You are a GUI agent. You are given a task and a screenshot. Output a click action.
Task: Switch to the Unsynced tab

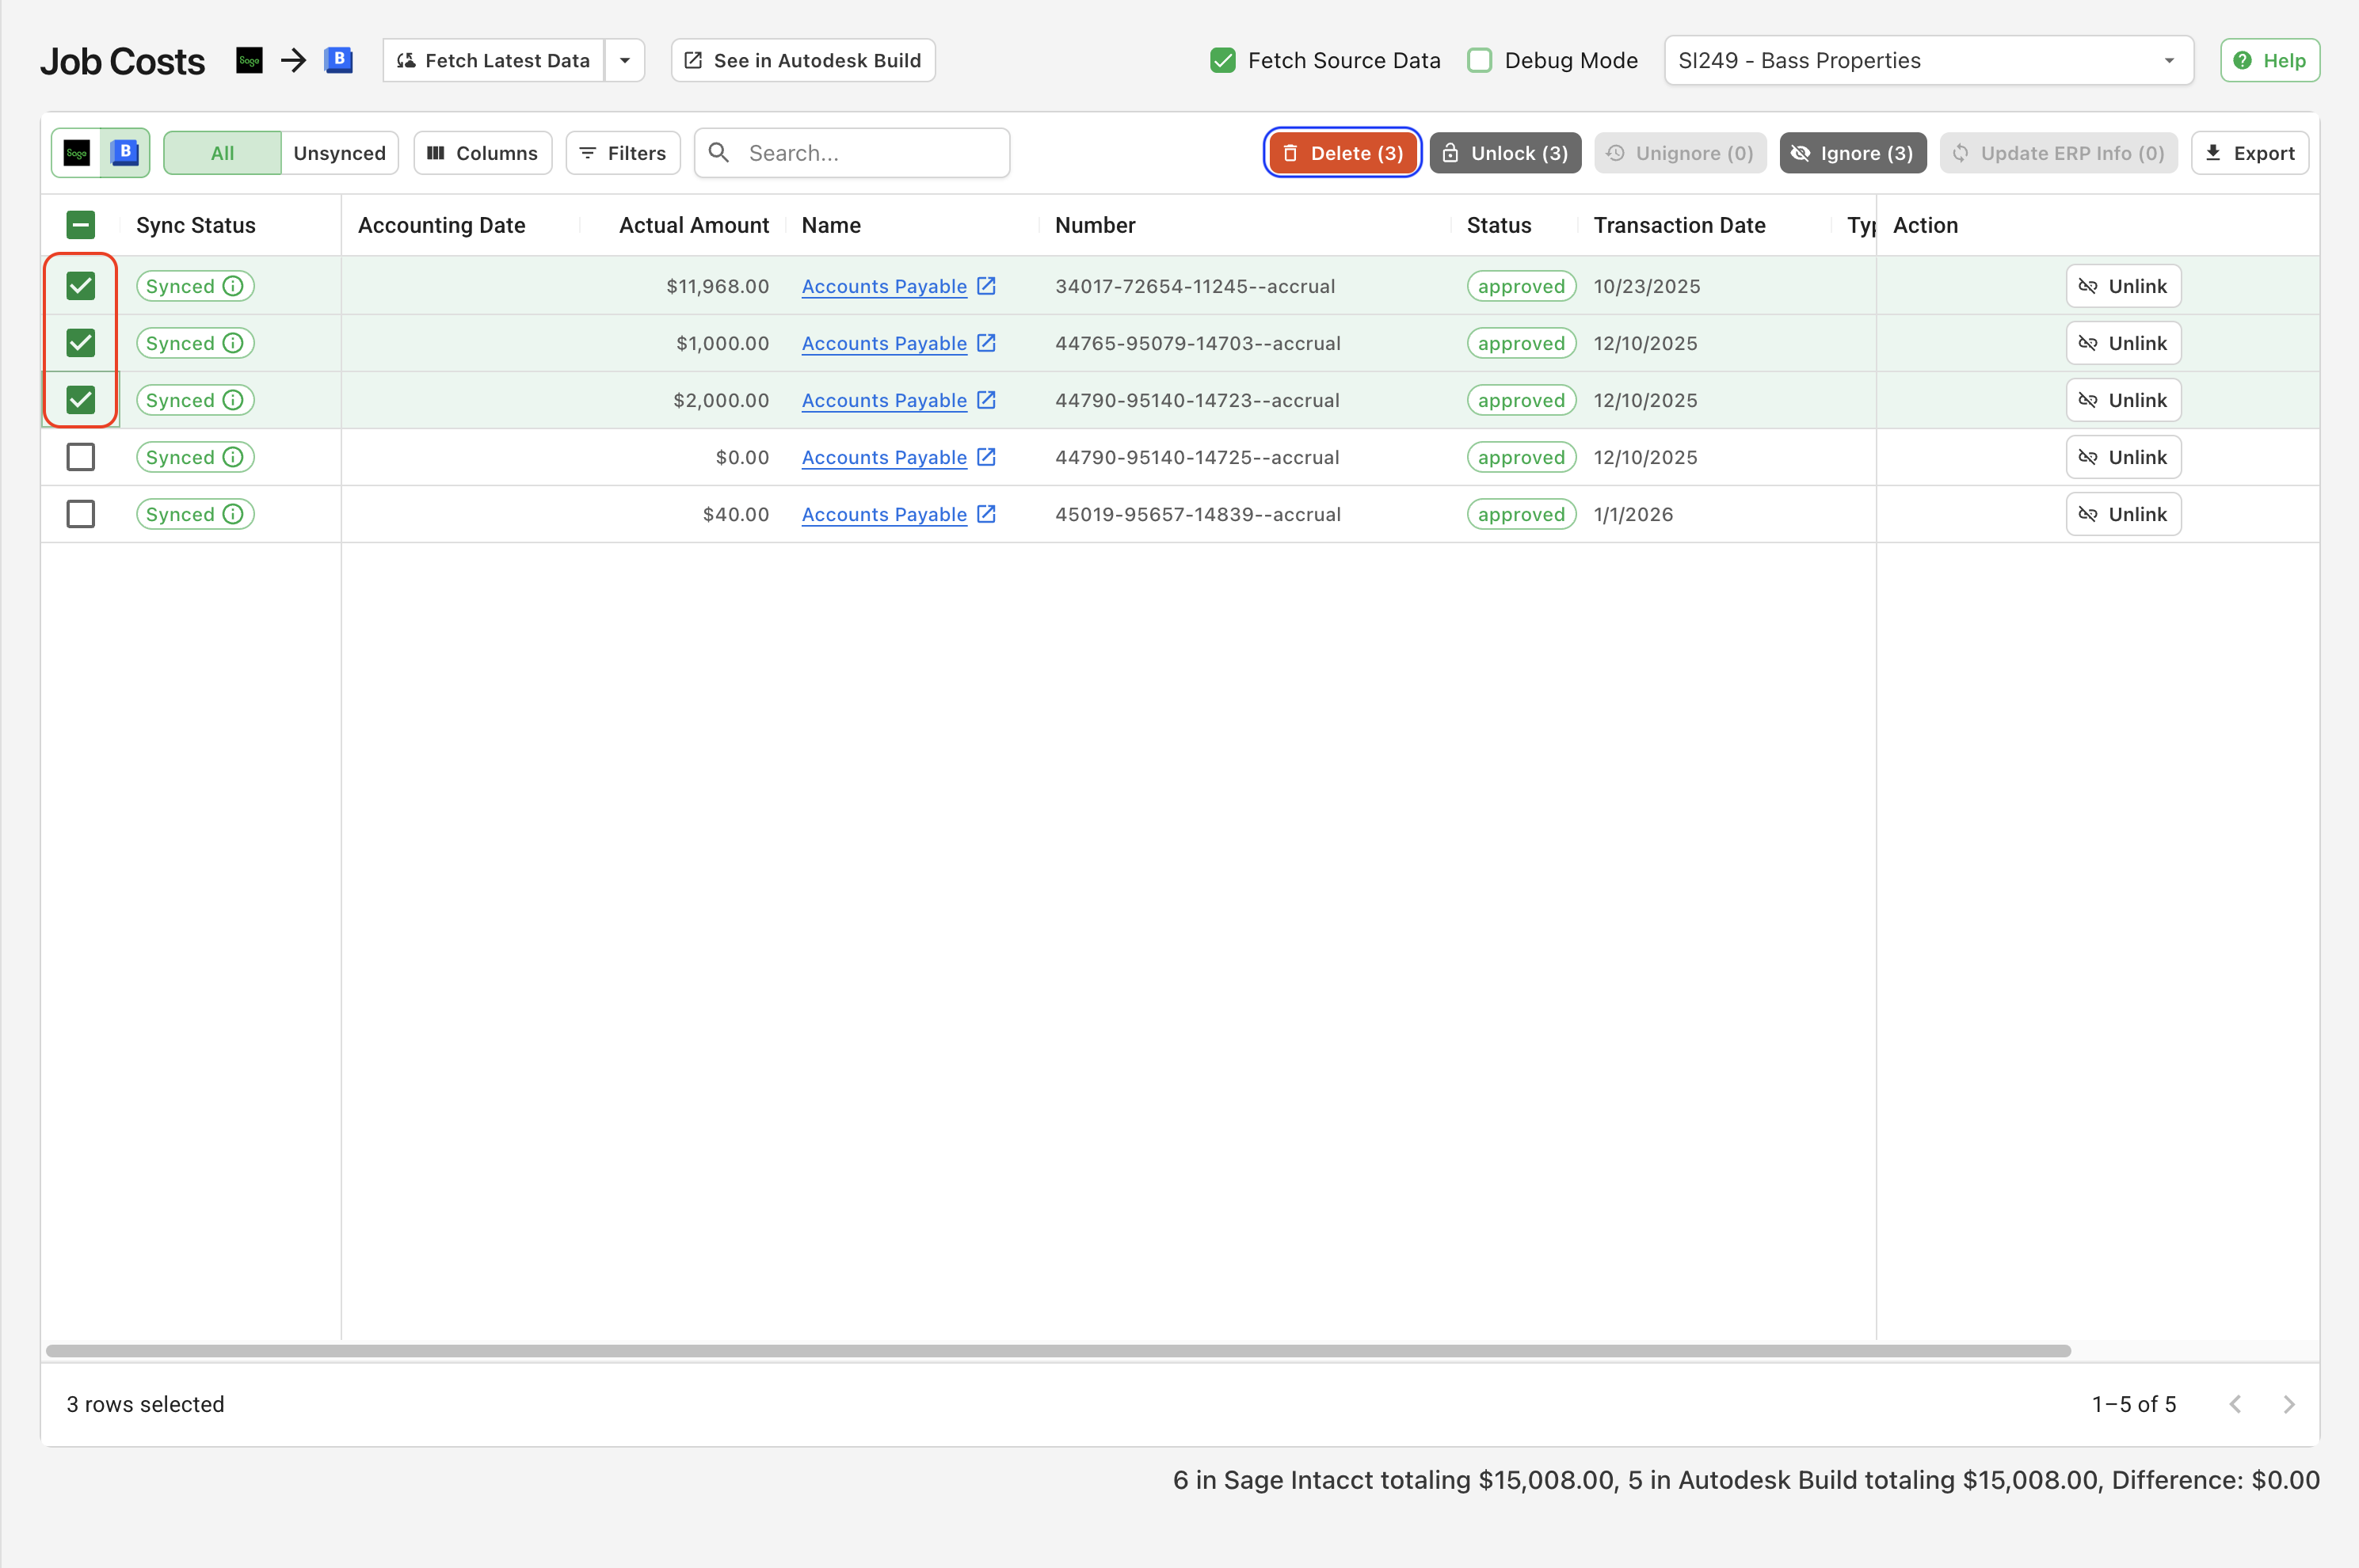(x=339, y=153)
